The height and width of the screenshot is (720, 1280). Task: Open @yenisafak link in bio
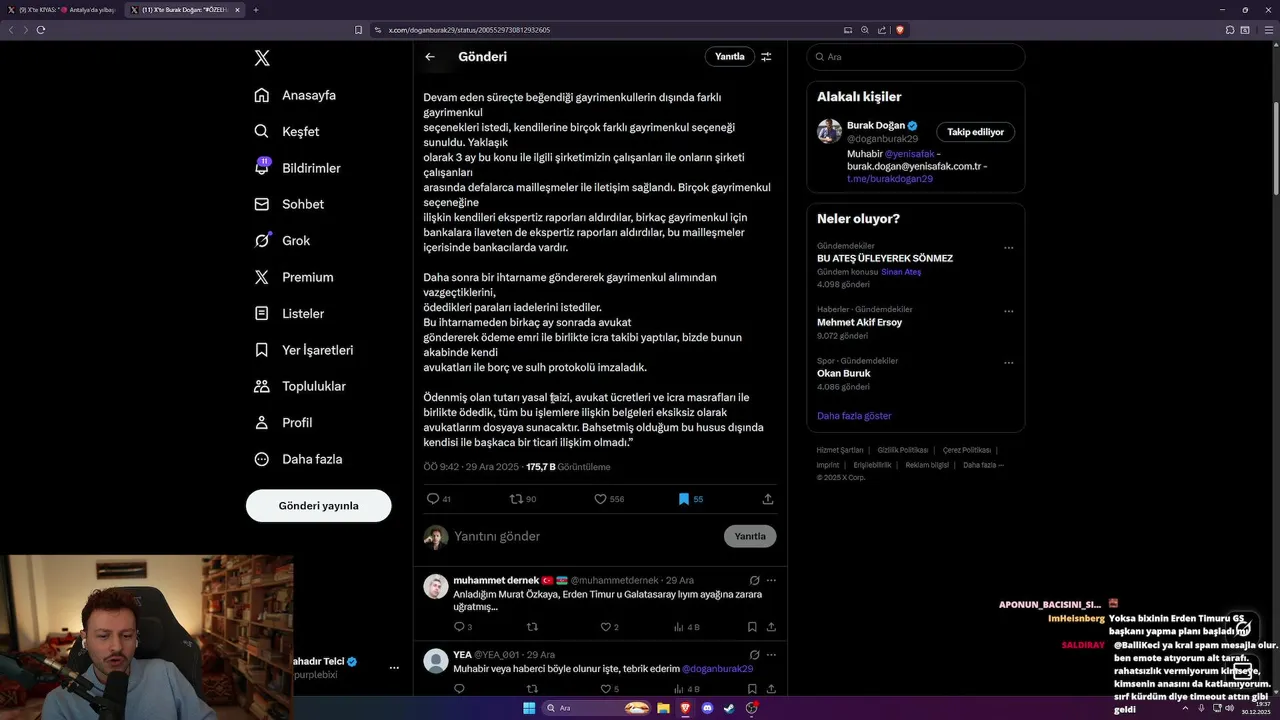coord(910,154)
